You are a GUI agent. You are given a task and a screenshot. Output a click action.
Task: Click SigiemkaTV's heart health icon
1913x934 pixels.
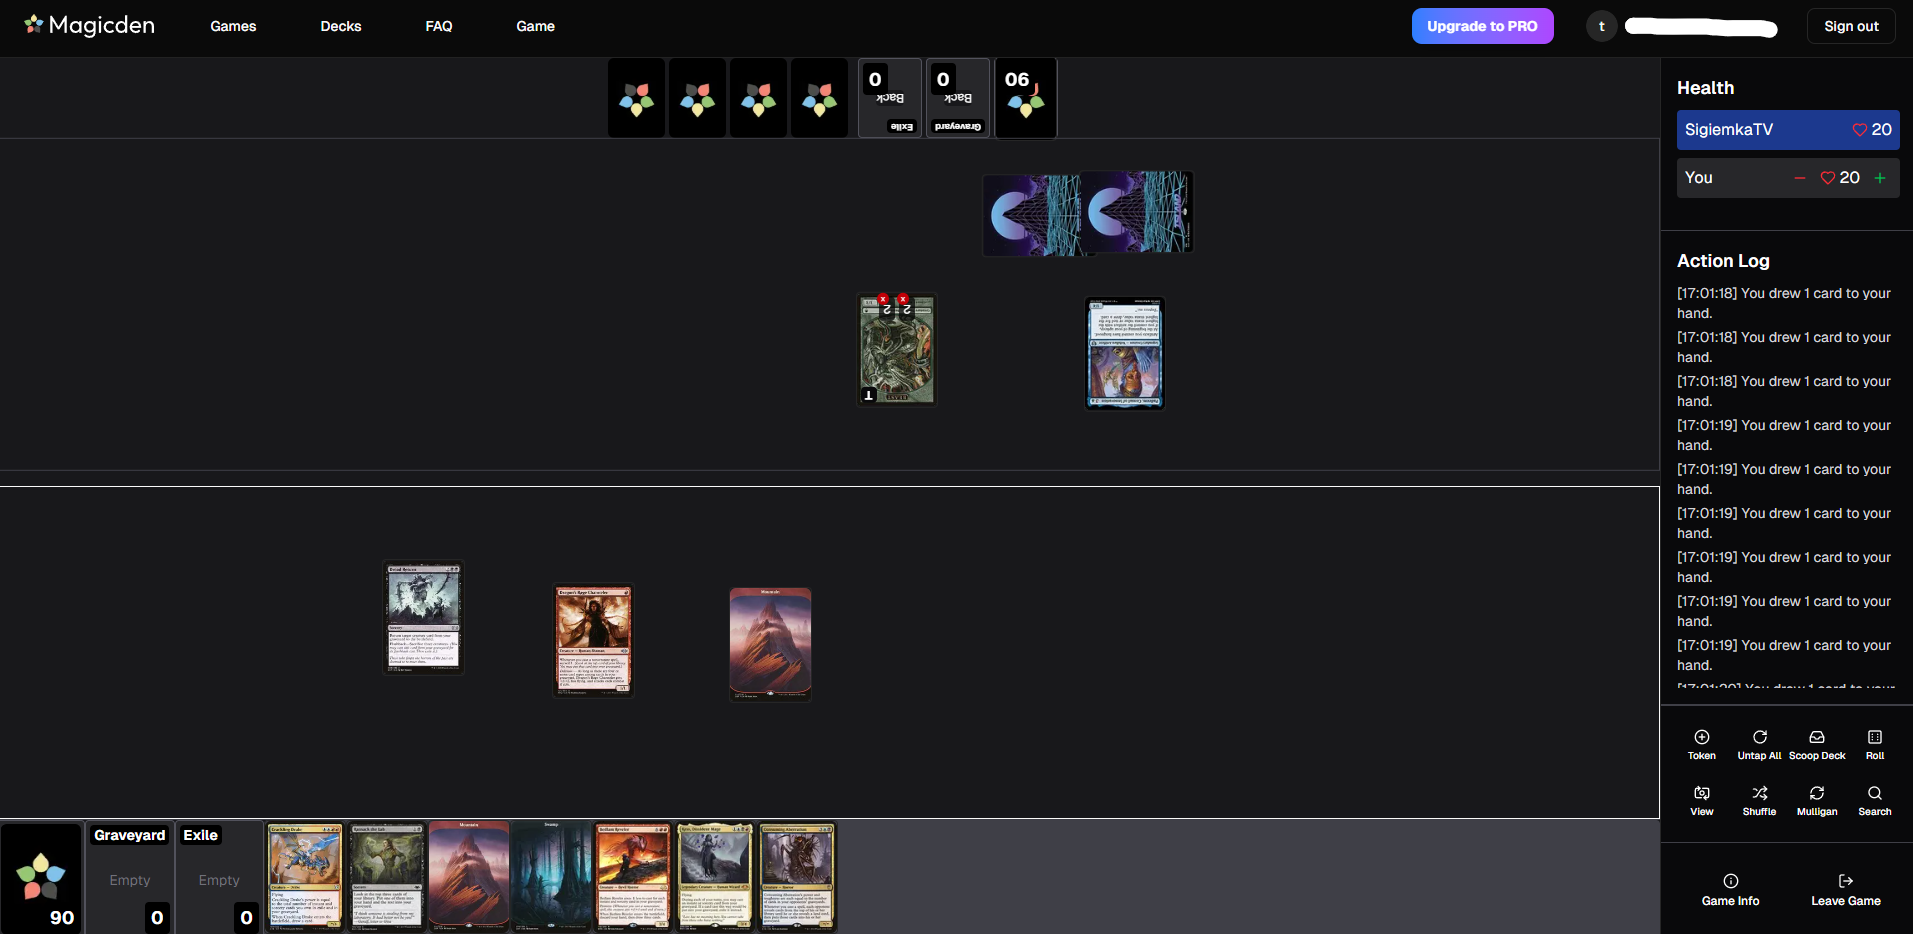(x=1860, y=130)
